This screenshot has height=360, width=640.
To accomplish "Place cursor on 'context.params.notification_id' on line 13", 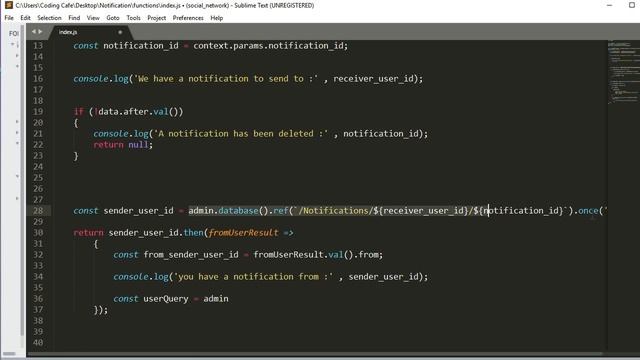I will point(269,46).
